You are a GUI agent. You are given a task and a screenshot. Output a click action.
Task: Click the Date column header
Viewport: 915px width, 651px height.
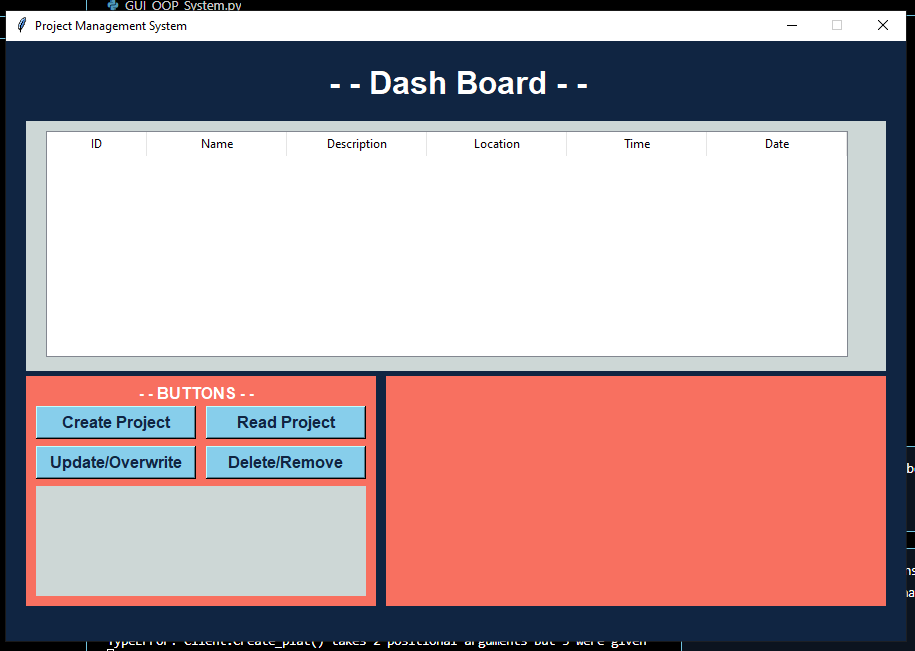[x=777, y=144]
